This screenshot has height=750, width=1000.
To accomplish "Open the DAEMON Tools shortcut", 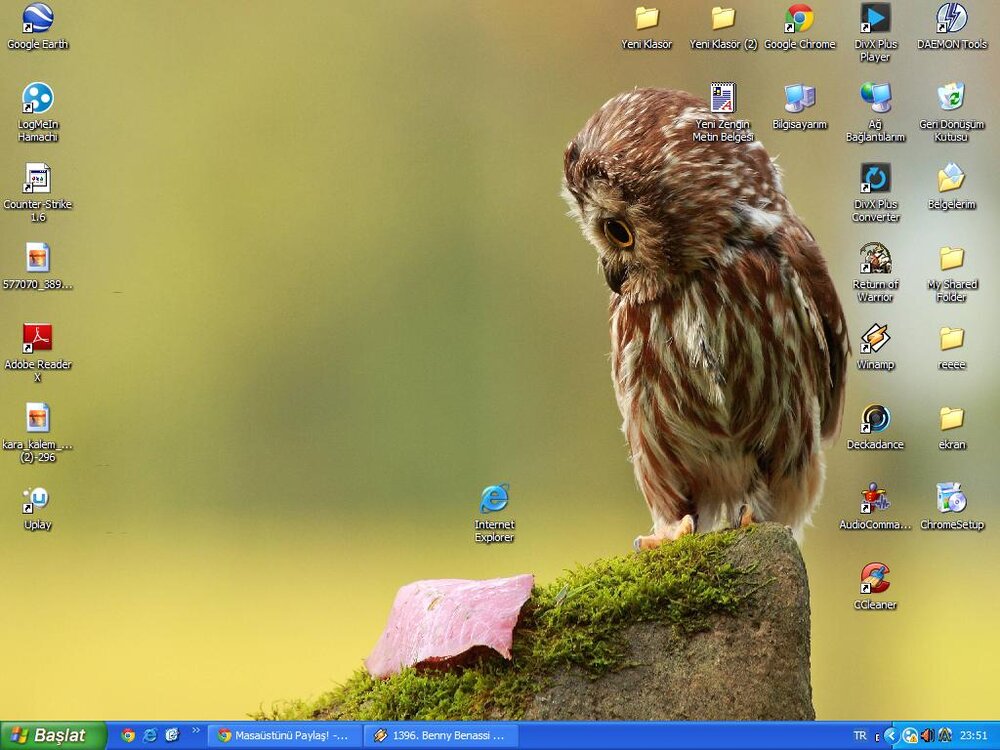I will click(951, 19).
